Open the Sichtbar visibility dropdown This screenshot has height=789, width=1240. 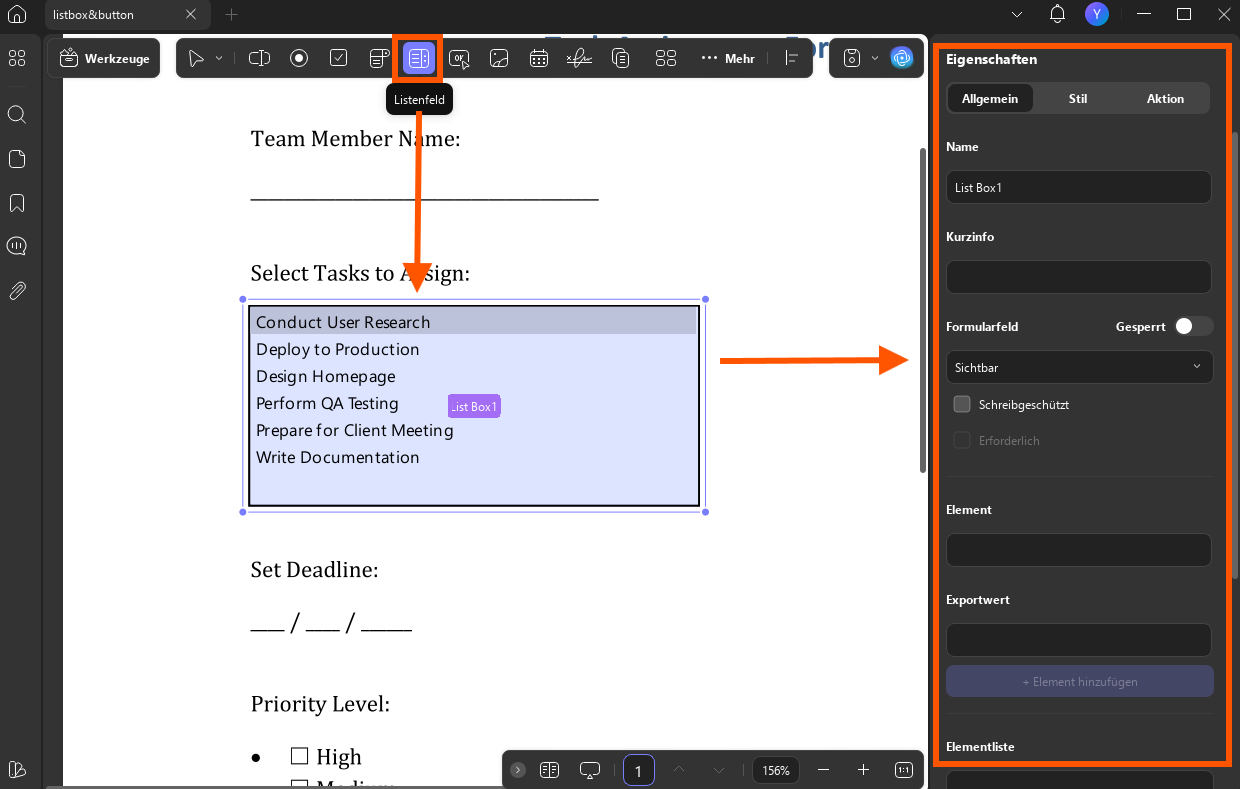pos(1079,367)
